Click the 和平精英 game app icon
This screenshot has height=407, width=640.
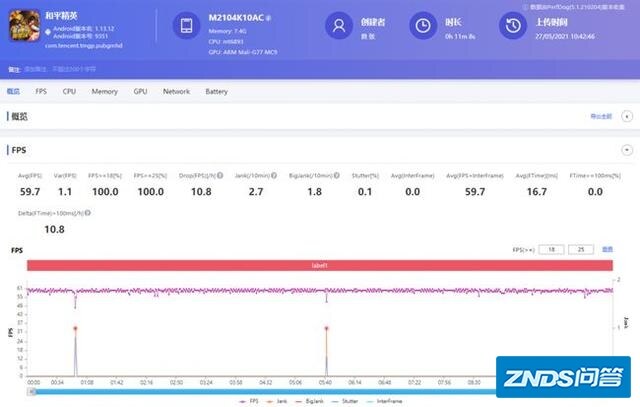pos(24,25)
